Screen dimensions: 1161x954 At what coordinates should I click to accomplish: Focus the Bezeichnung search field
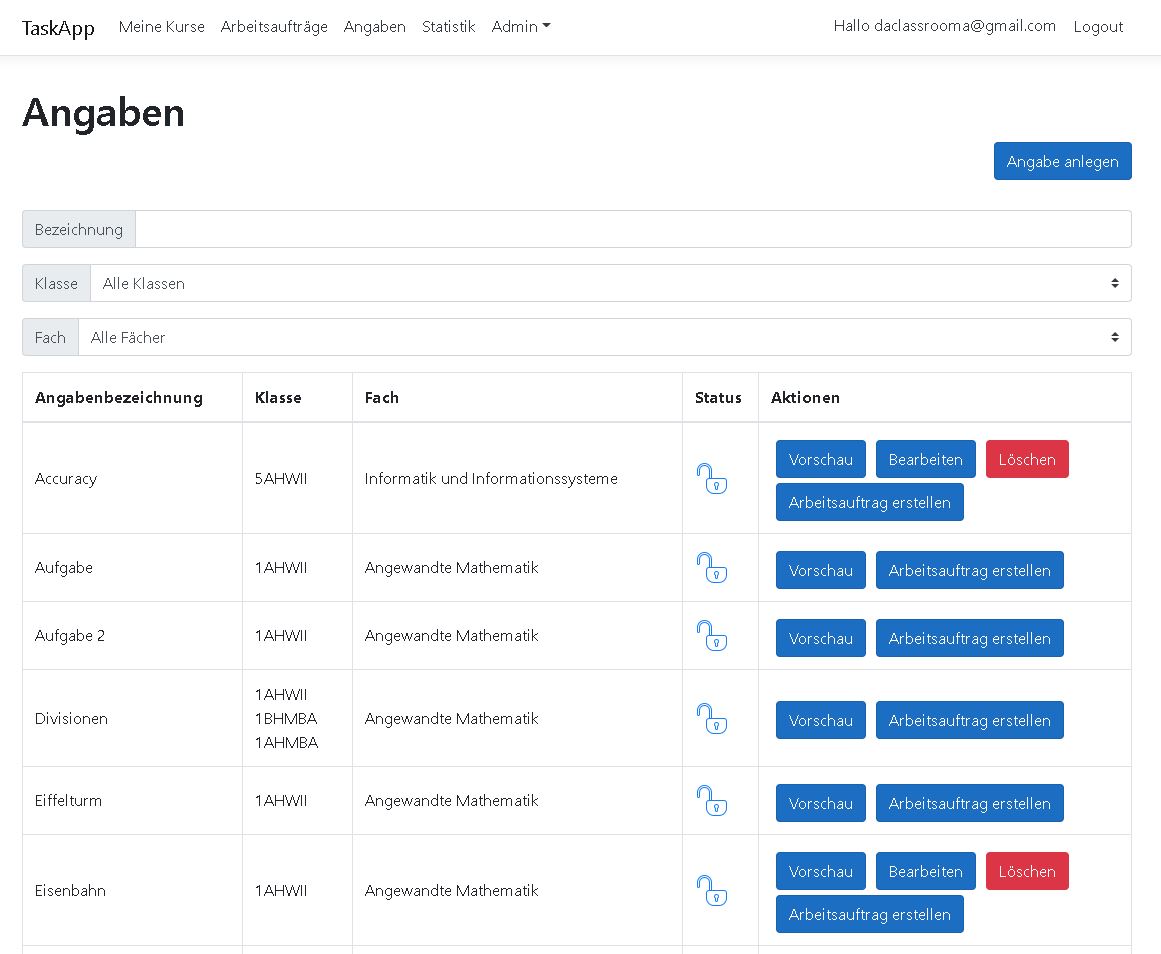click(633, 229)
